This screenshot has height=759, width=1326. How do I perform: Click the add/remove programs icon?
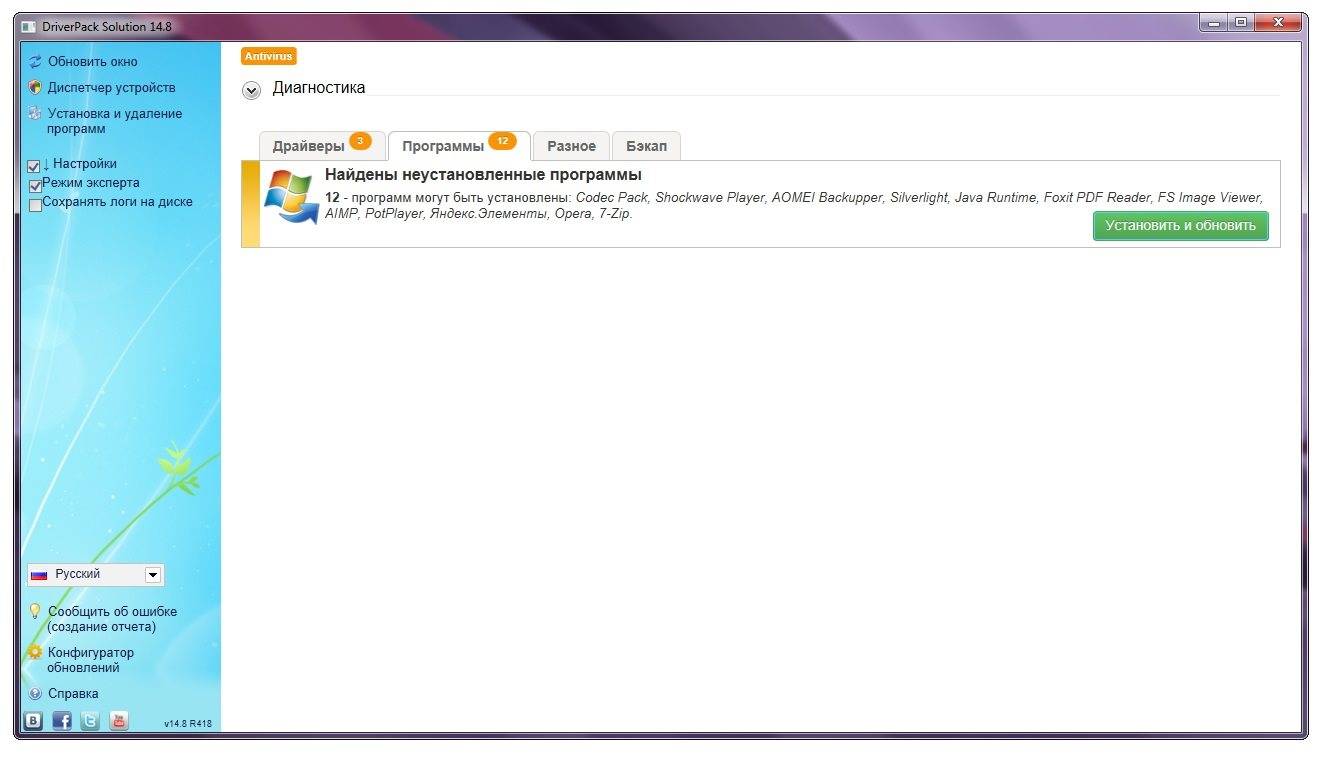pos(35,114)
